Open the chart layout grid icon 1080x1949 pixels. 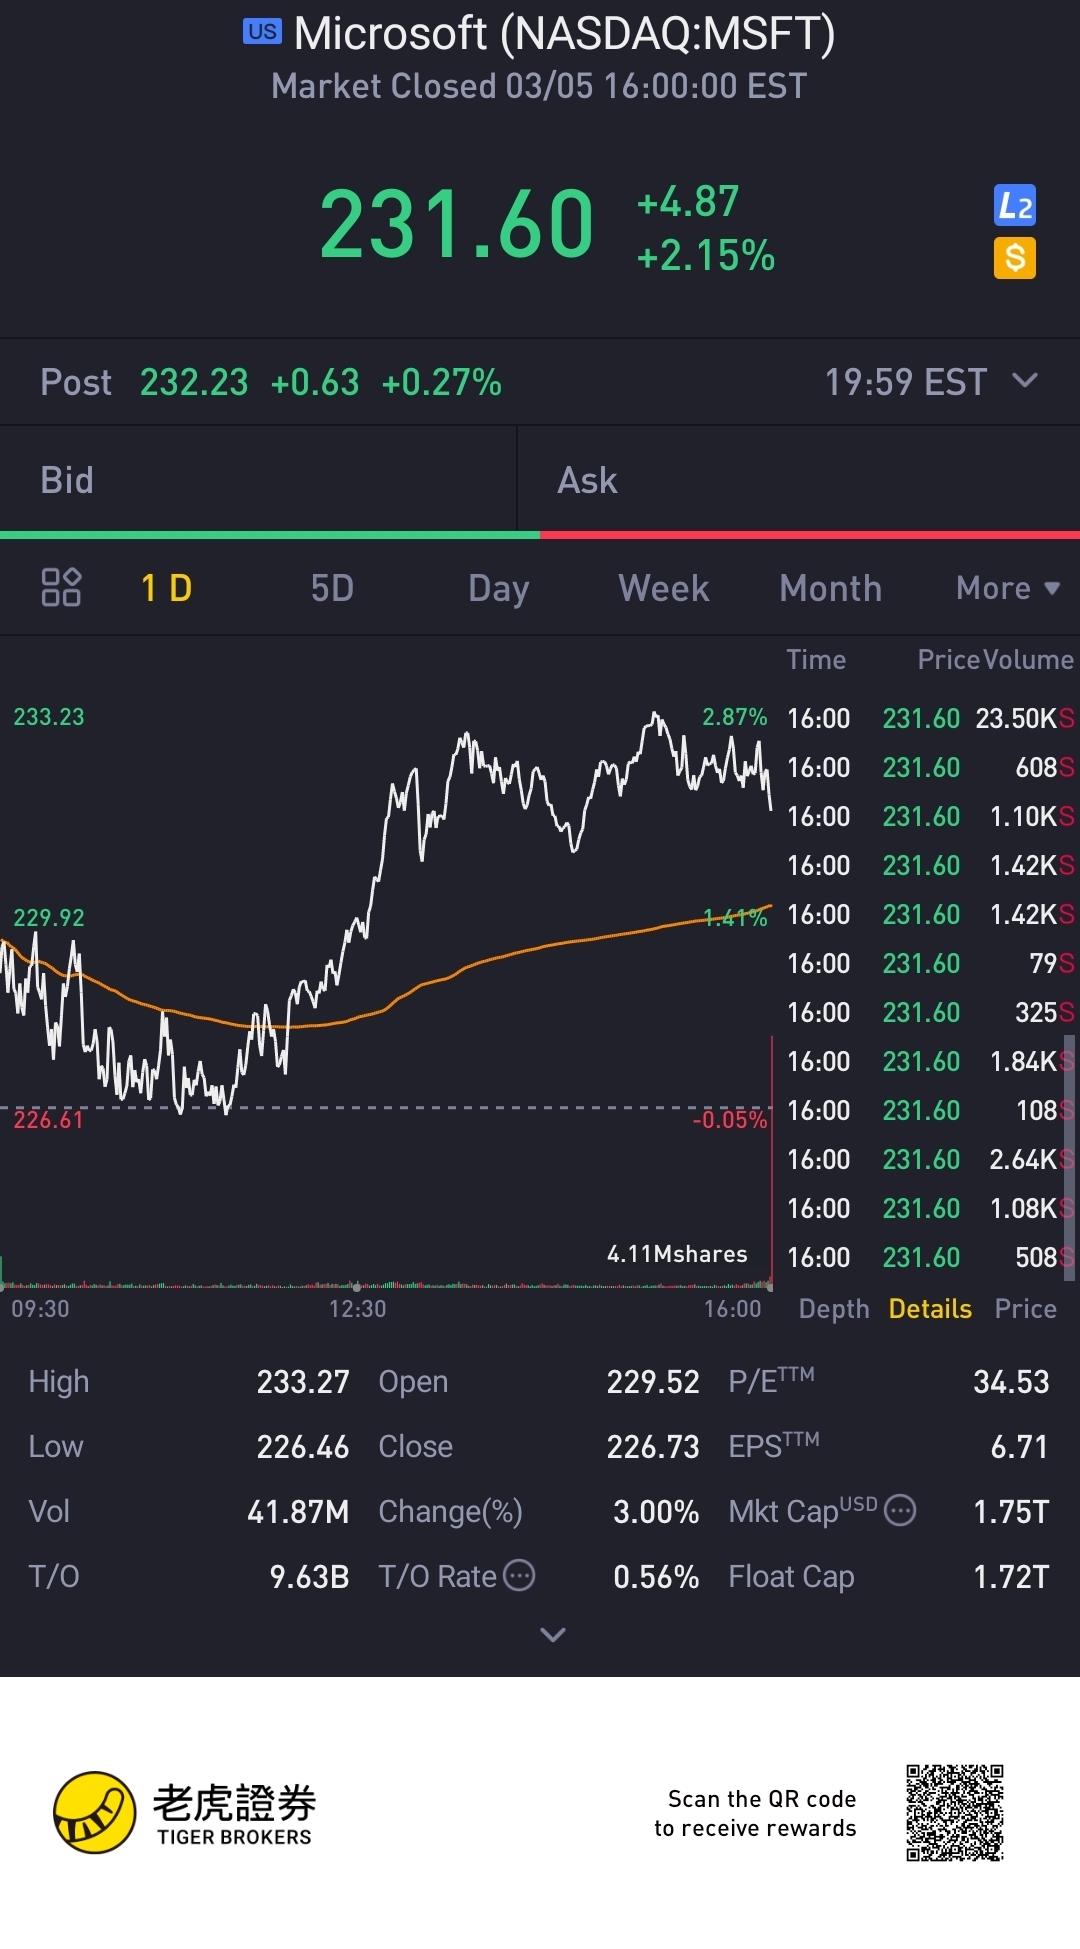coord(61,587)
